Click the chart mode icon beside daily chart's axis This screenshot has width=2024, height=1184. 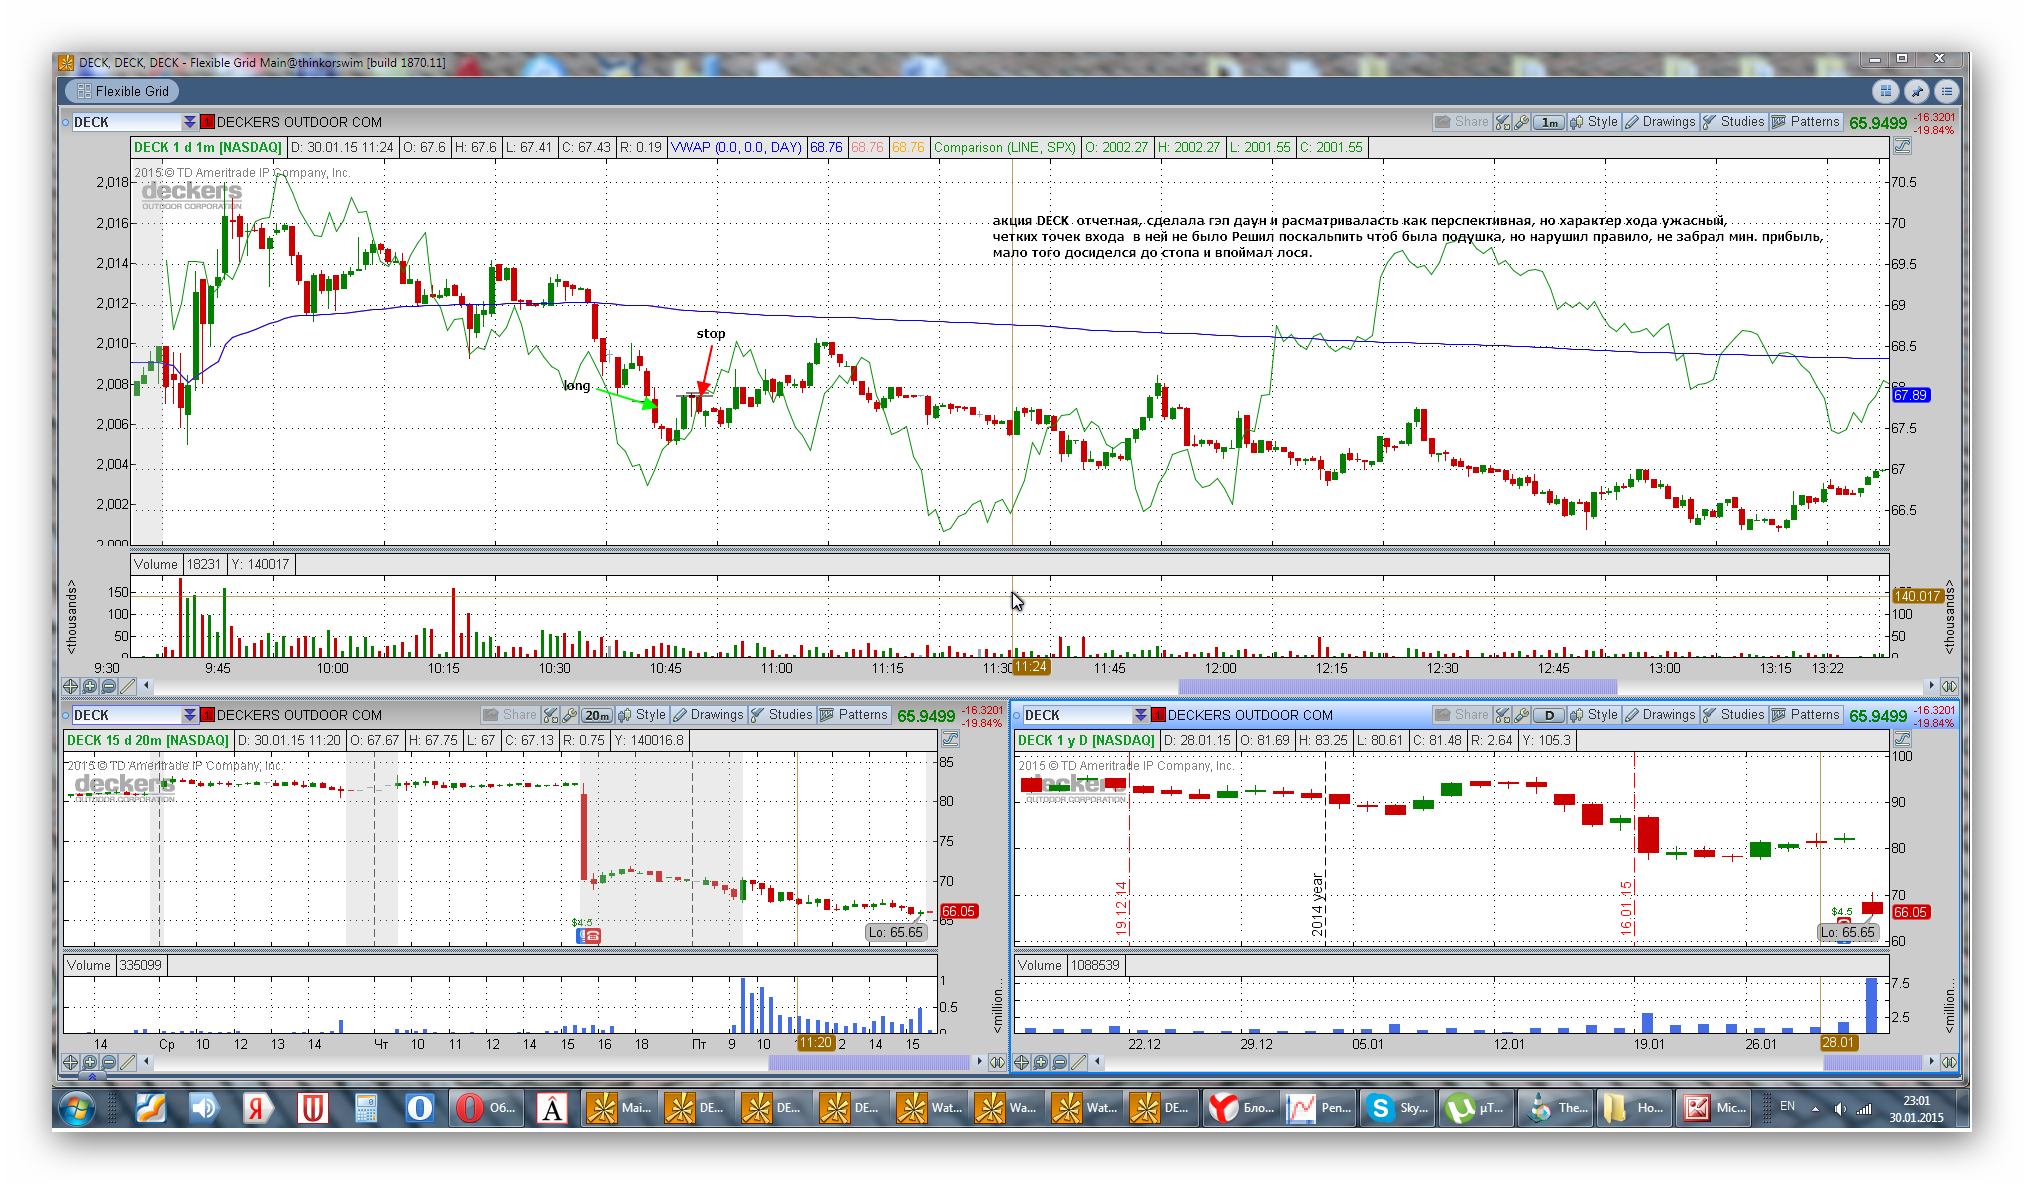click(1902, 740)
